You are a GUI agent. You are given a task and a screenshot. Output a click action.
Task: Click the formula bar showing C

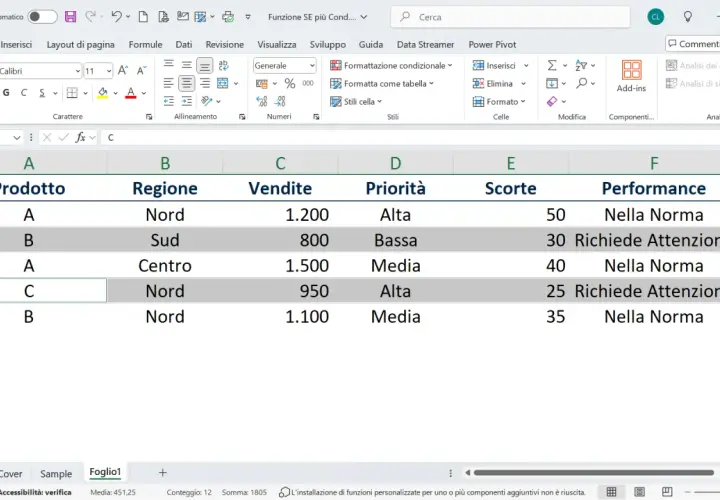[x=411, y=137]
